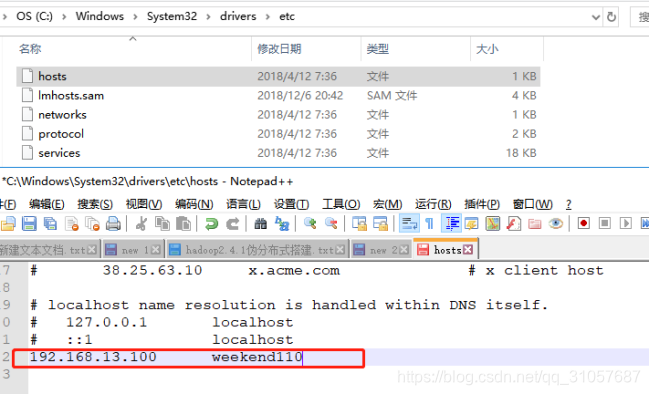Click the Redo arrow icon

tap(233, 224)
